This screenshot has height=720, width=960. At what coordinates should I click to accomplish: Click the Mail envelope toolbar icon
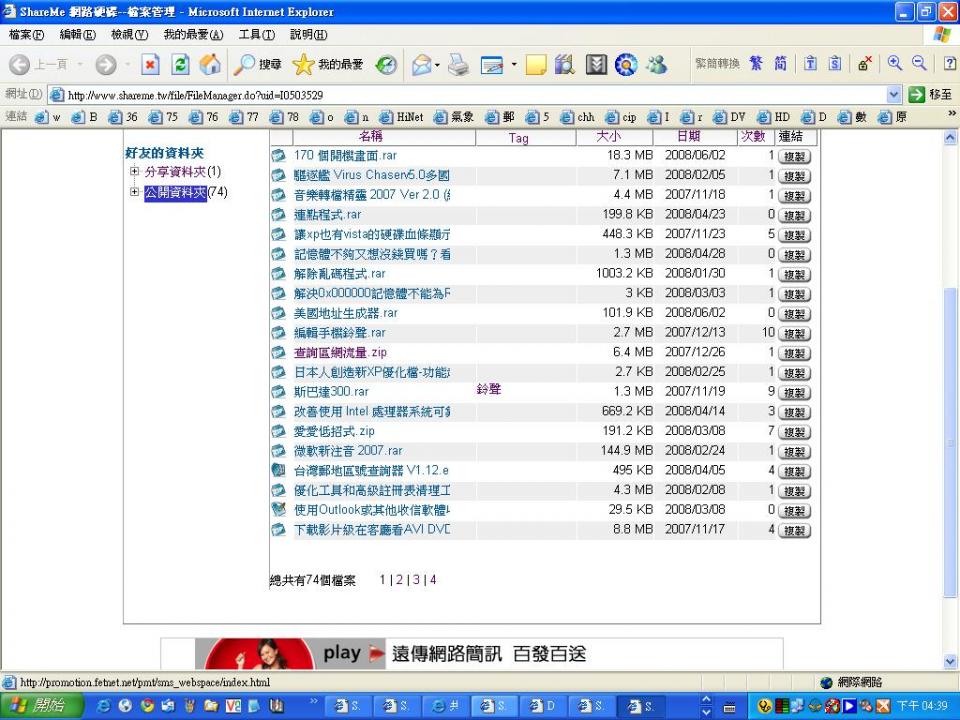424,64
